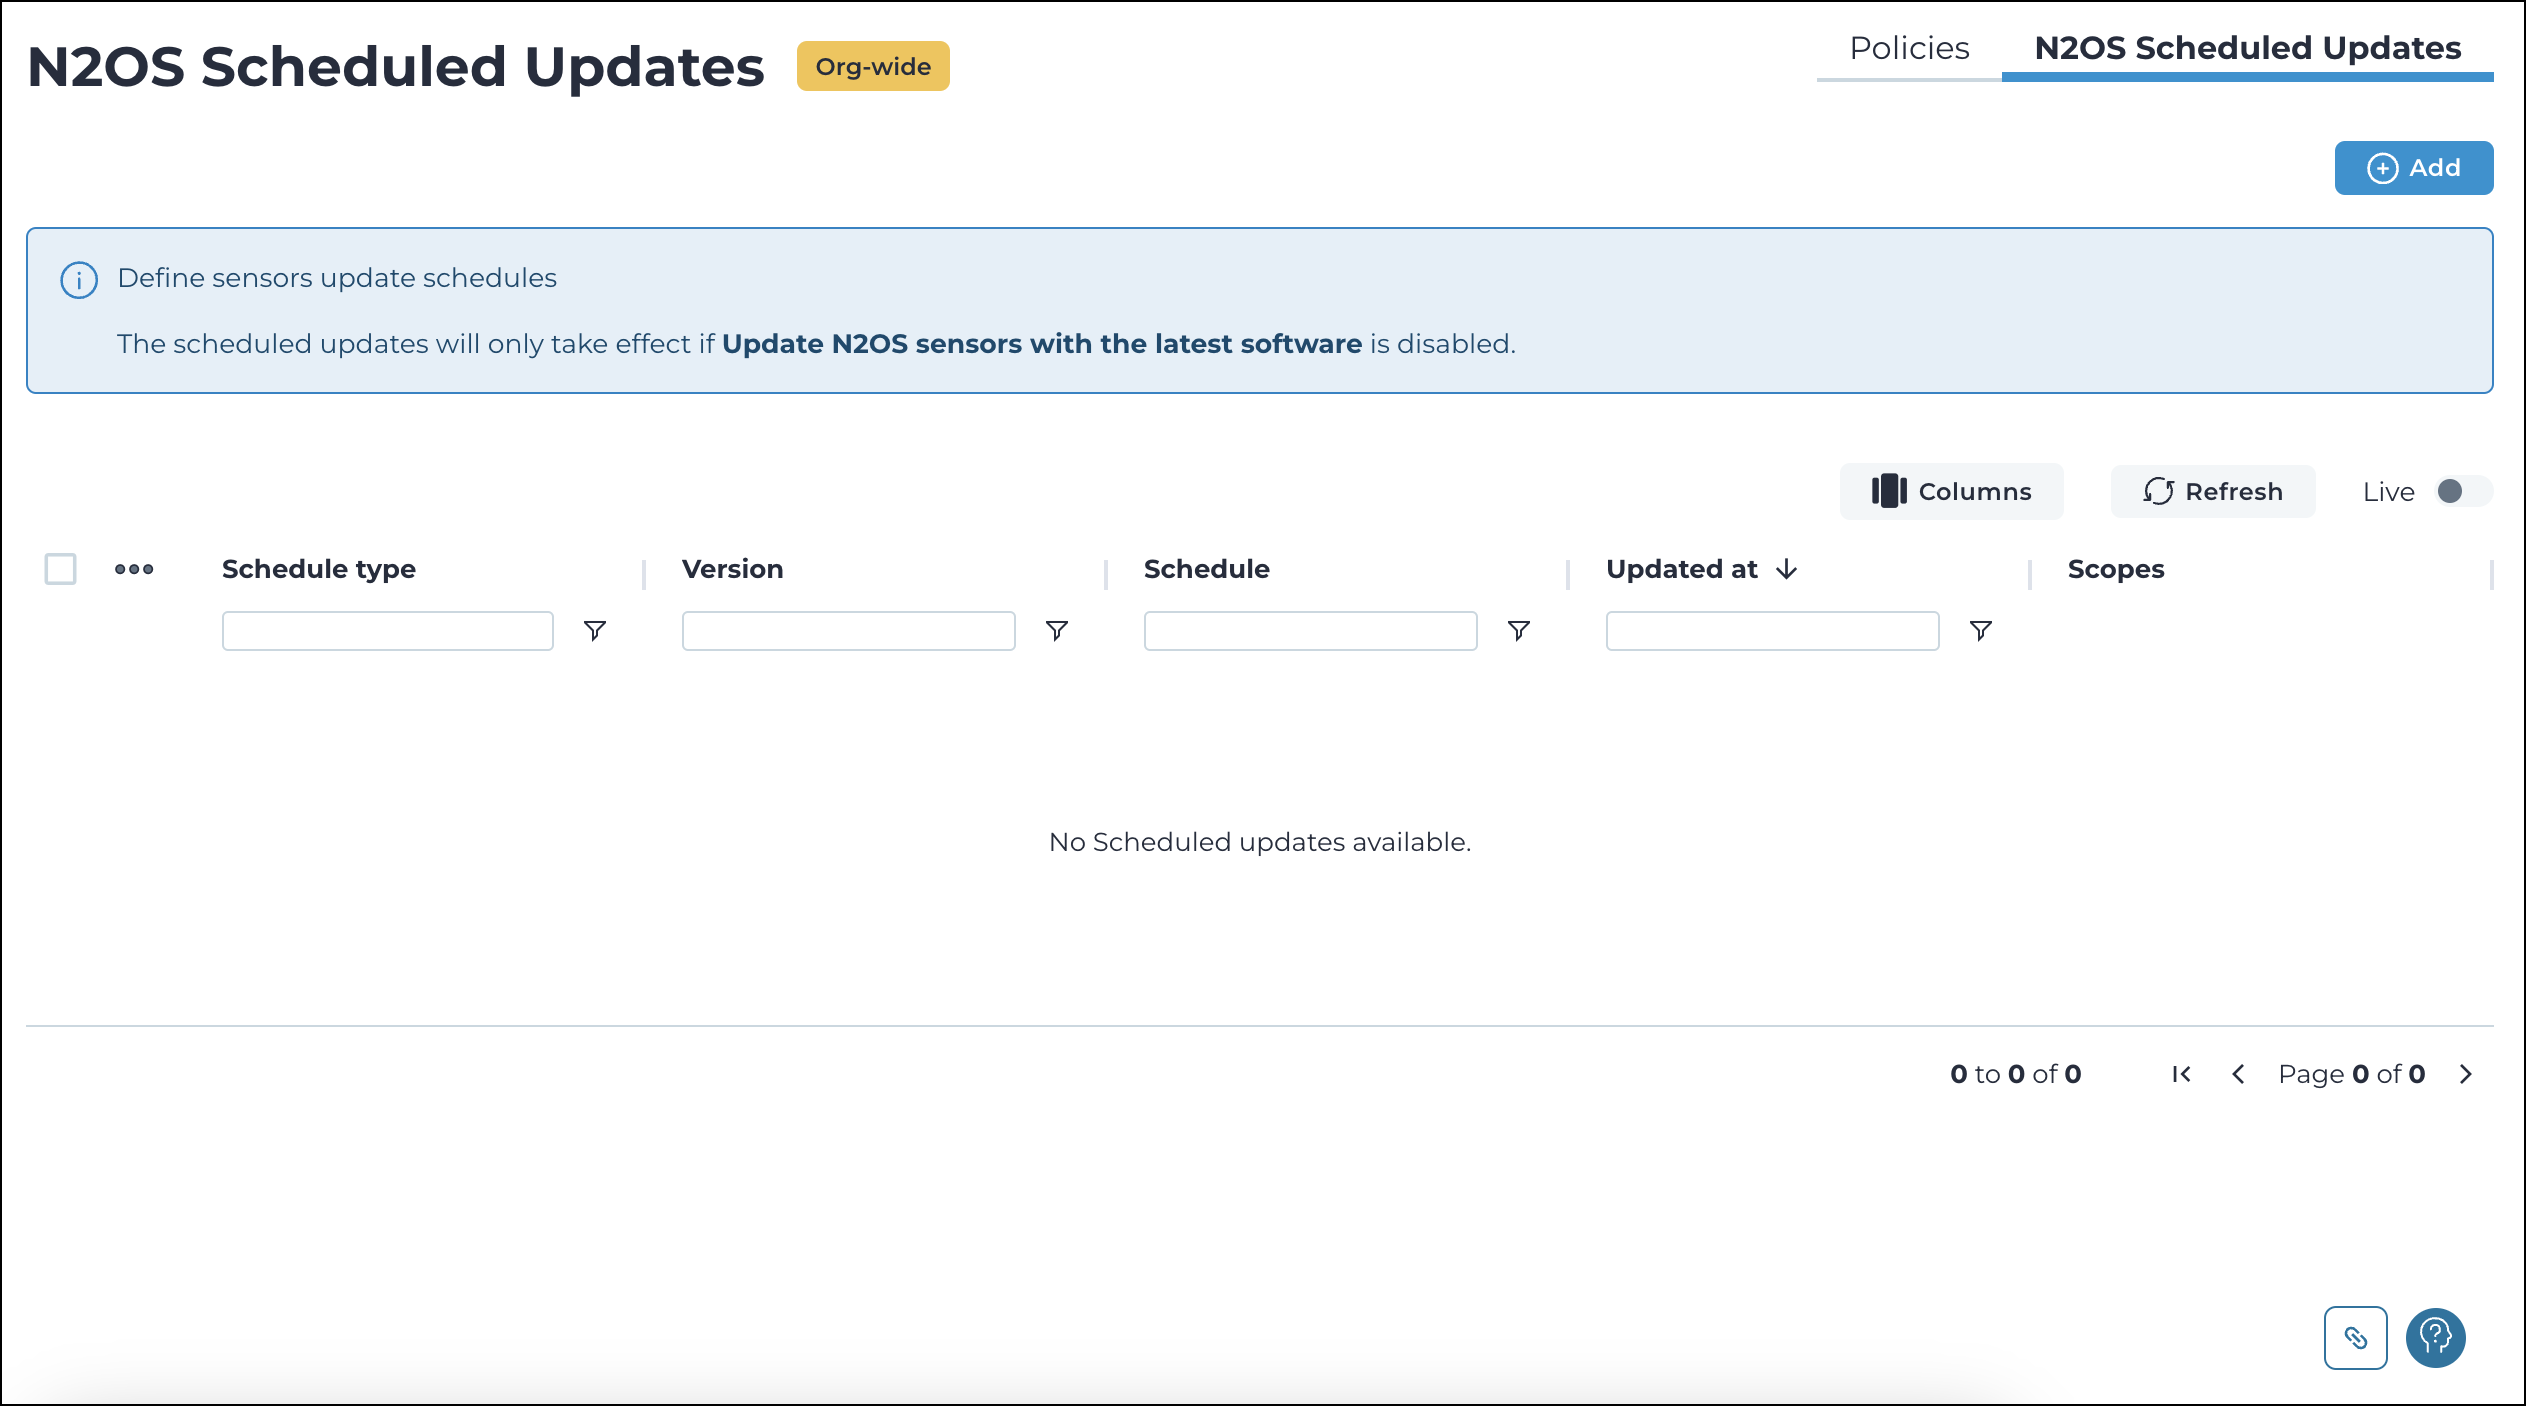Go to the previous page
The height and width of the screenshot is (1406, 2526).
(x=2239, y=1074)
